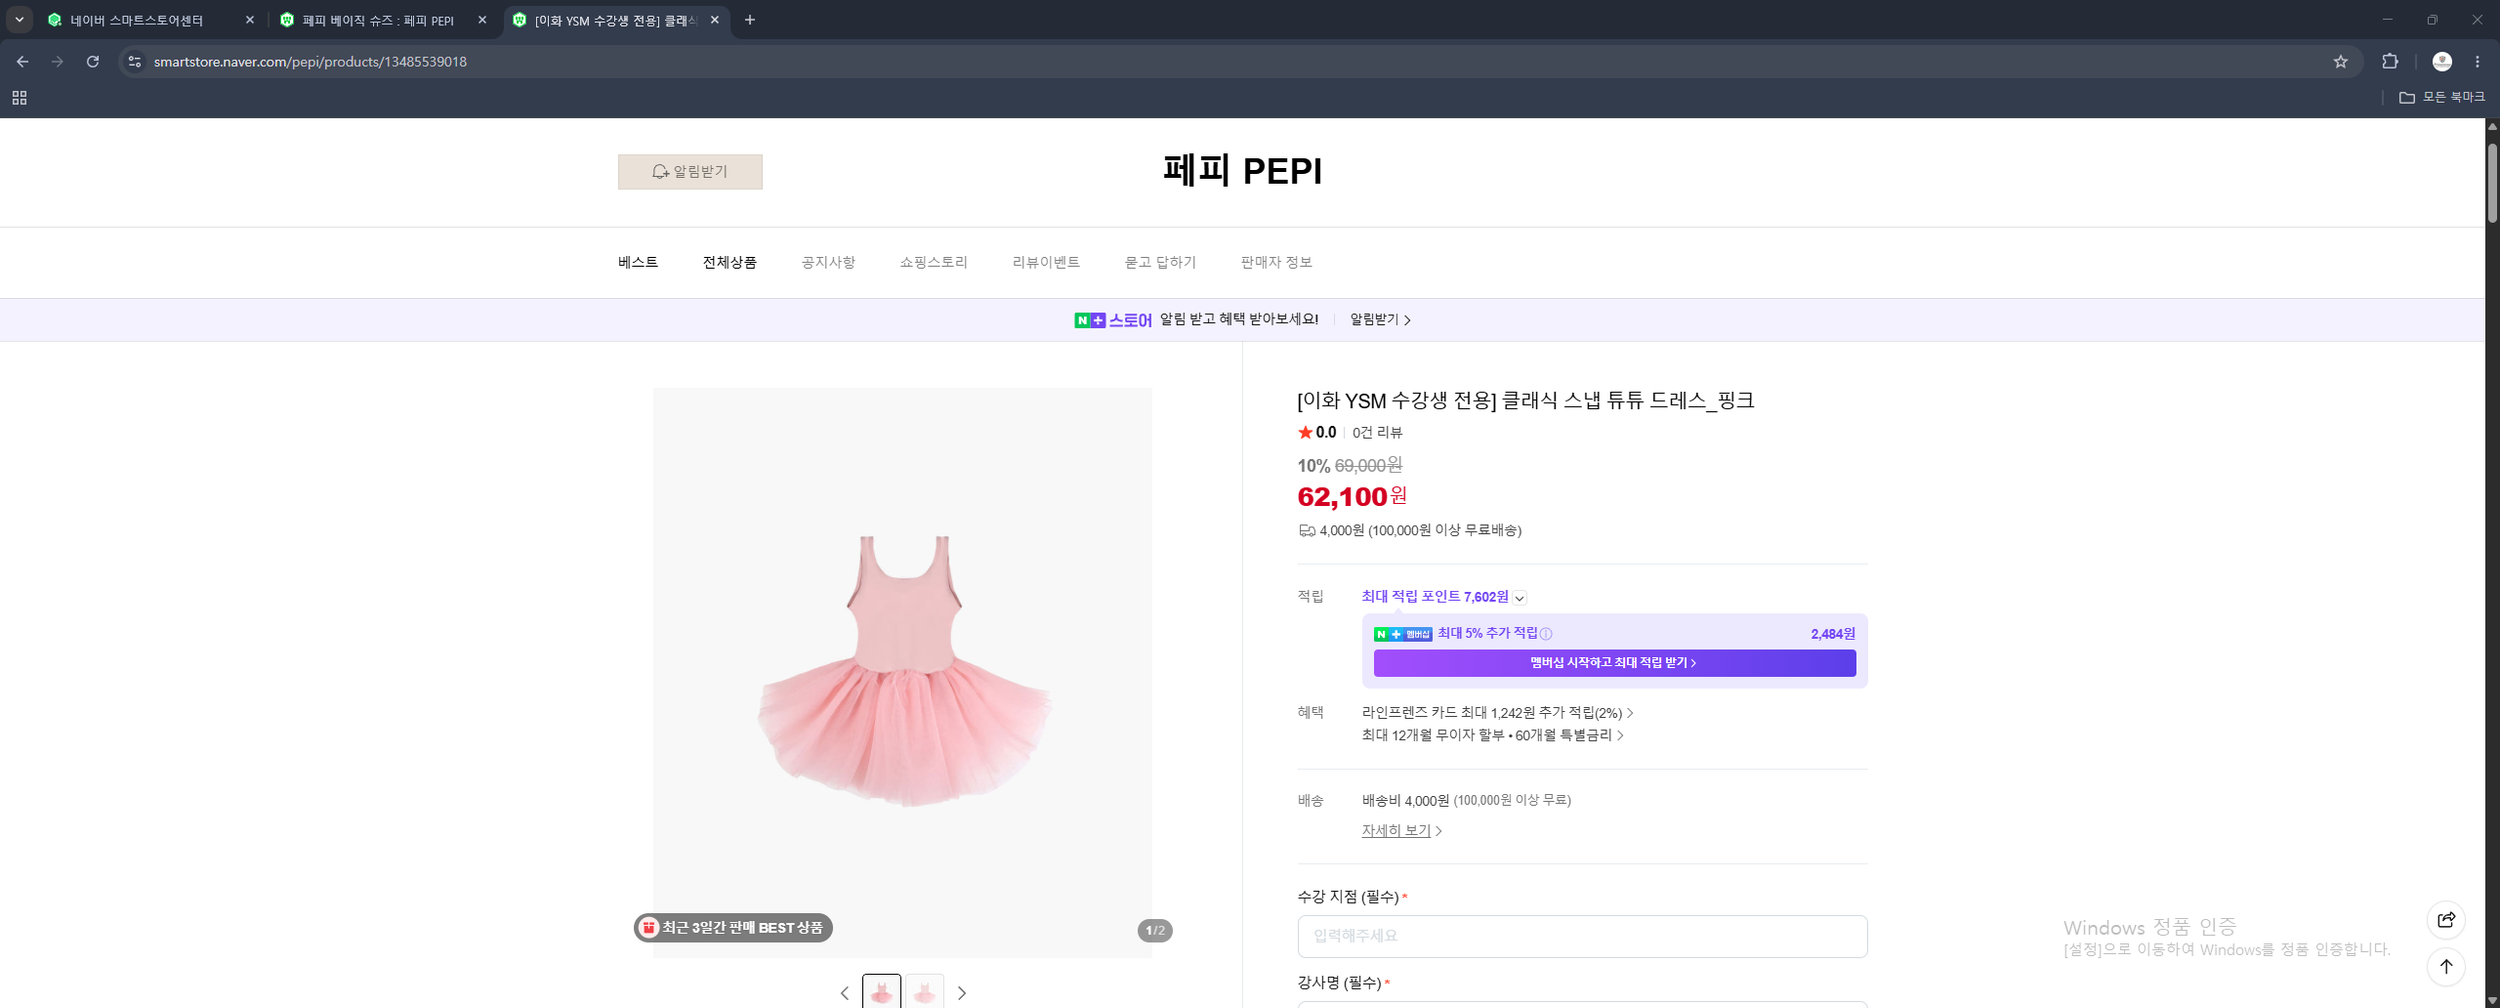Open the 쇼핑스토리 menu
Viewport: 2500px width, 1008px height.
click(x=934, y=262)
